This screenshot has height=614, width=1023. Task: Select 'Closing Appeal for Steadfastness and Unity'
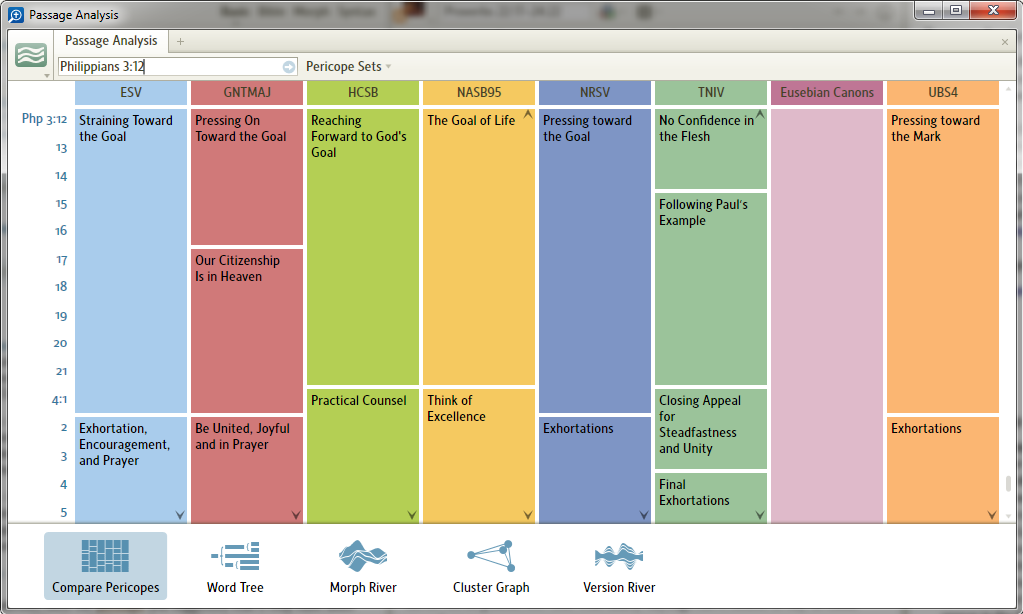click(711, 429)
